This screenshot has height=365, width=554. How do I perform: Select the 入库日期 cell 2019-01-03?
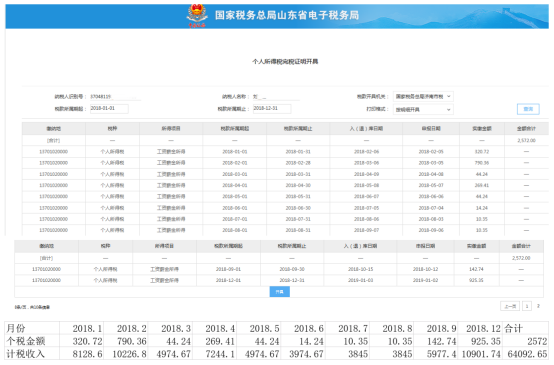coord(360,280)
